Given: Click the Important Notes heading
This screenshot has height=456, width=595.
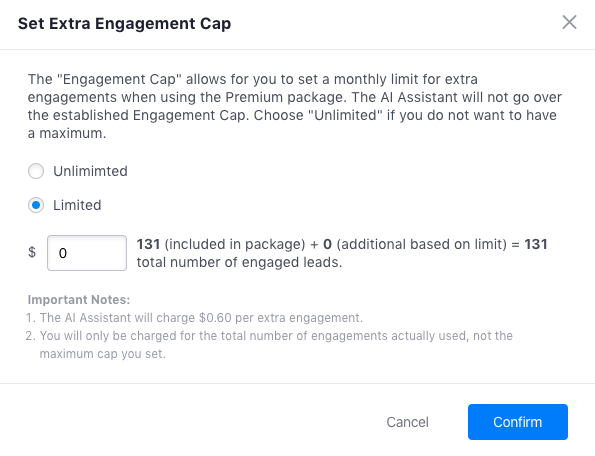Looking at the screenshot, I should coord(79,300).
